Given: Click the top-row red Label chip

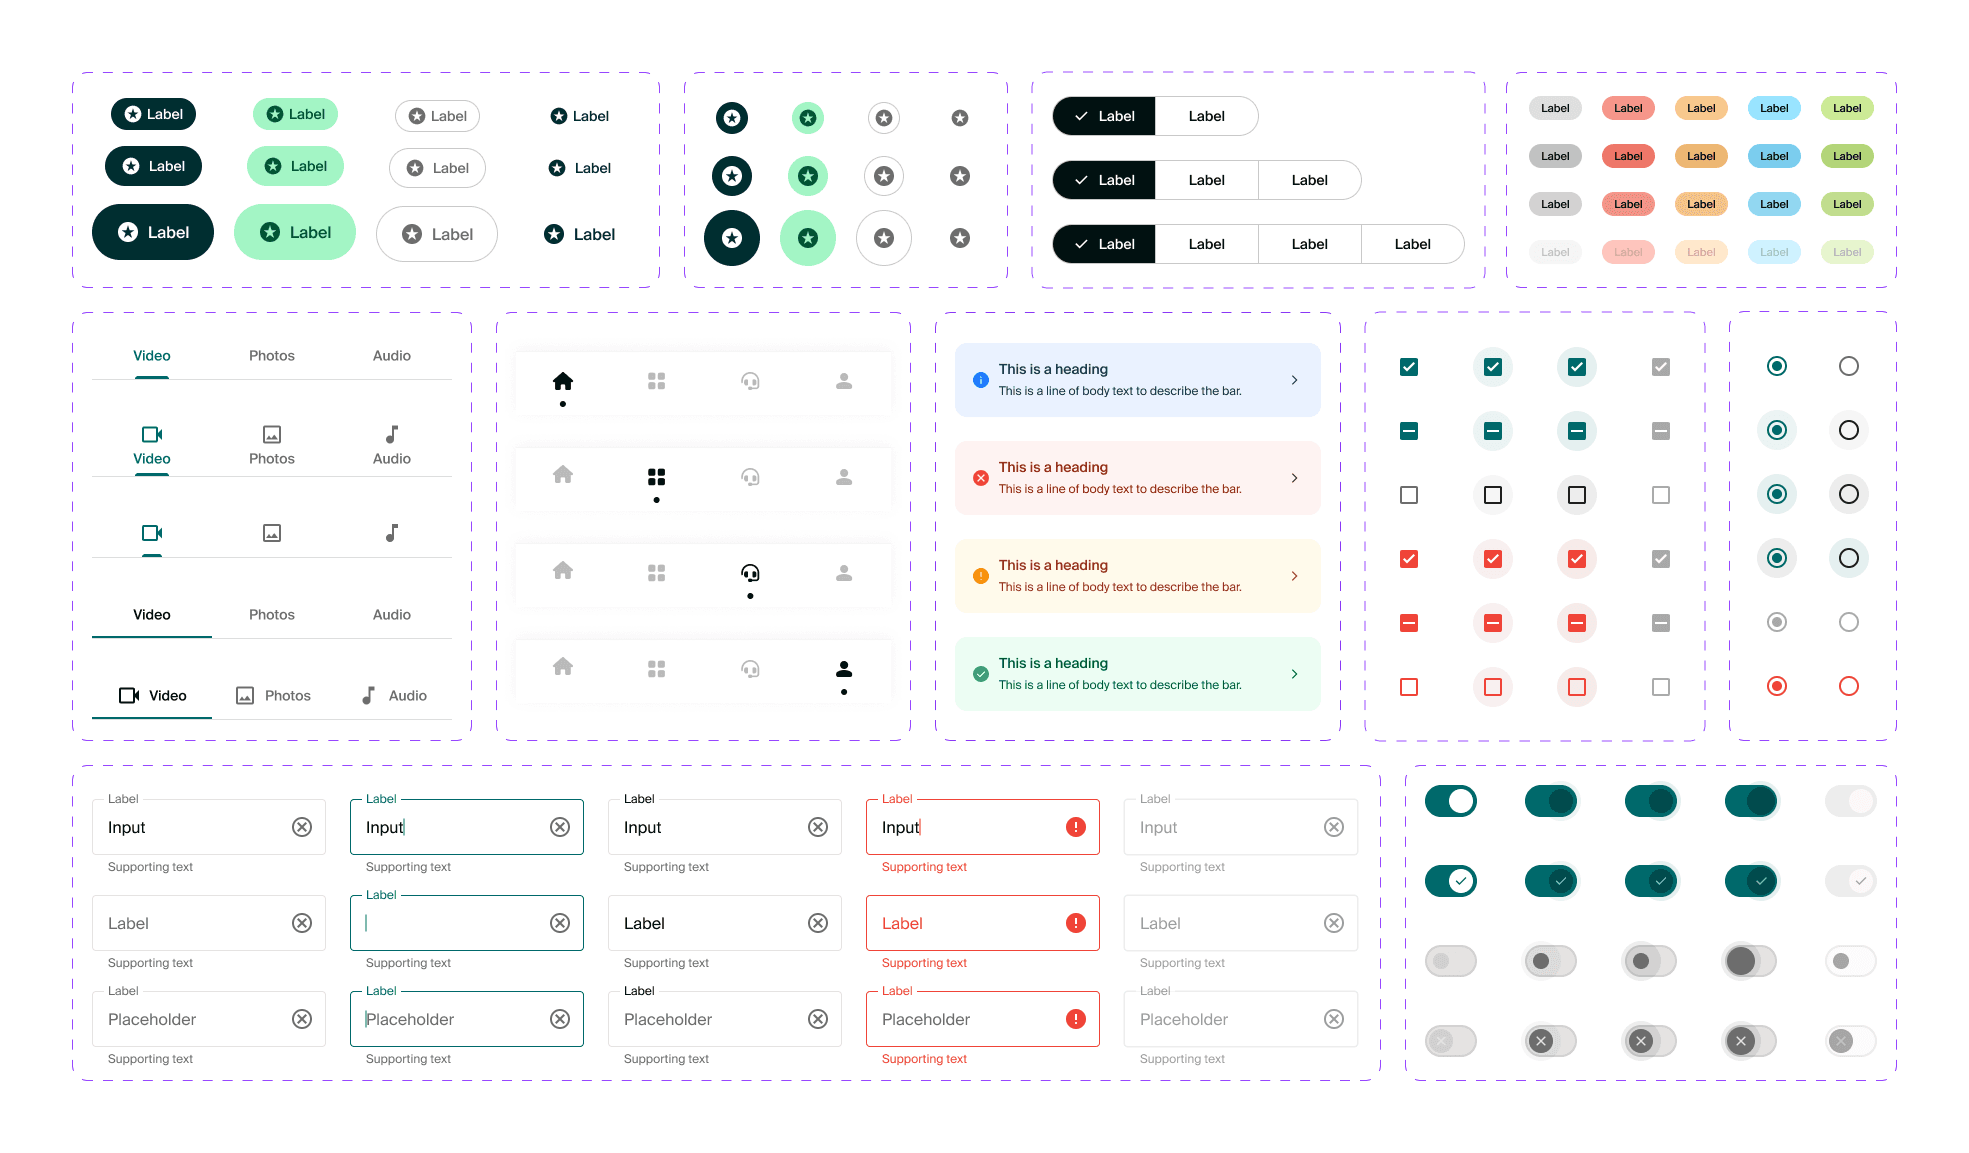Looking at the screenshot, I should coord(1628,108).
